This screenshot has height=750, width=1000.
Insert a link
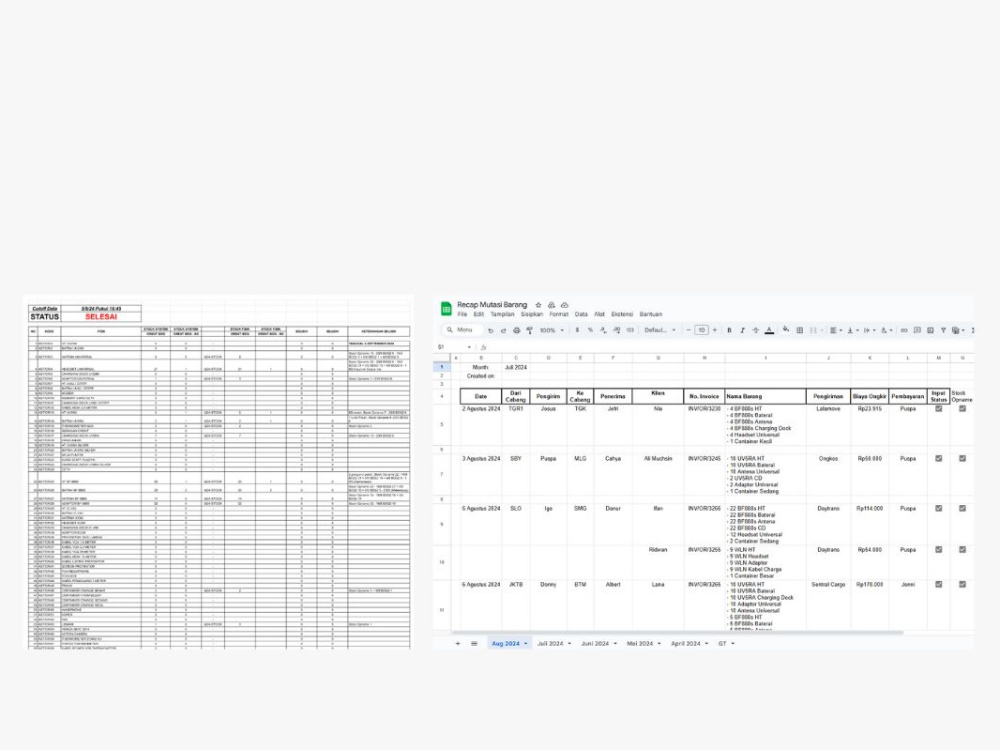point(904,330)
